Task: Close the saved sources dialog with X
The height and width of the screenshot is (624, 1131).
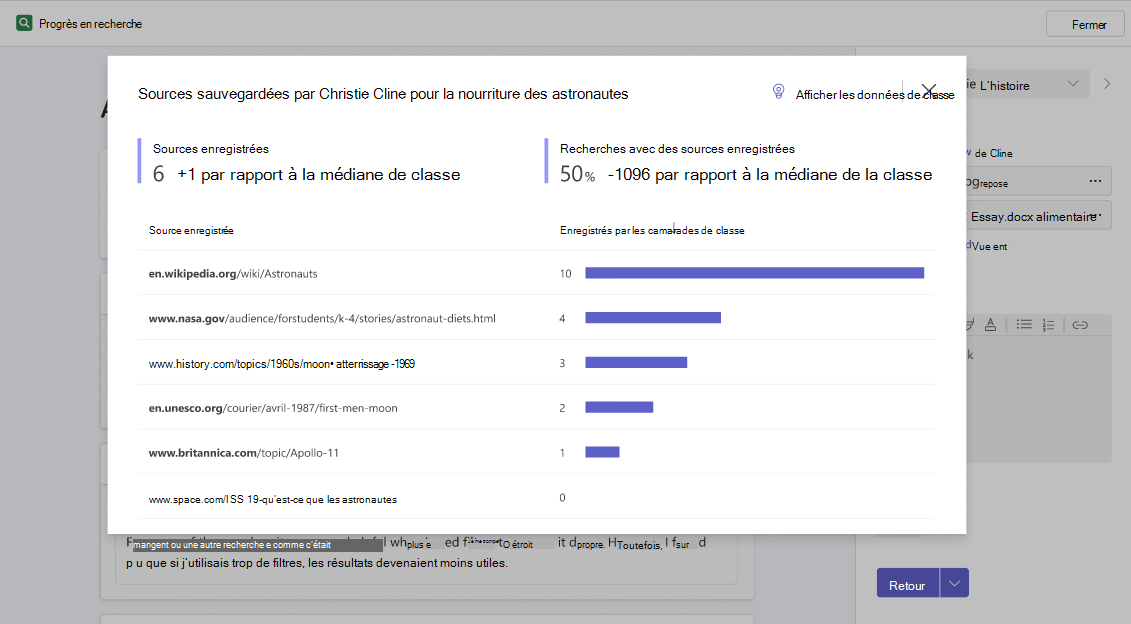Action: [x=929, y=91]
